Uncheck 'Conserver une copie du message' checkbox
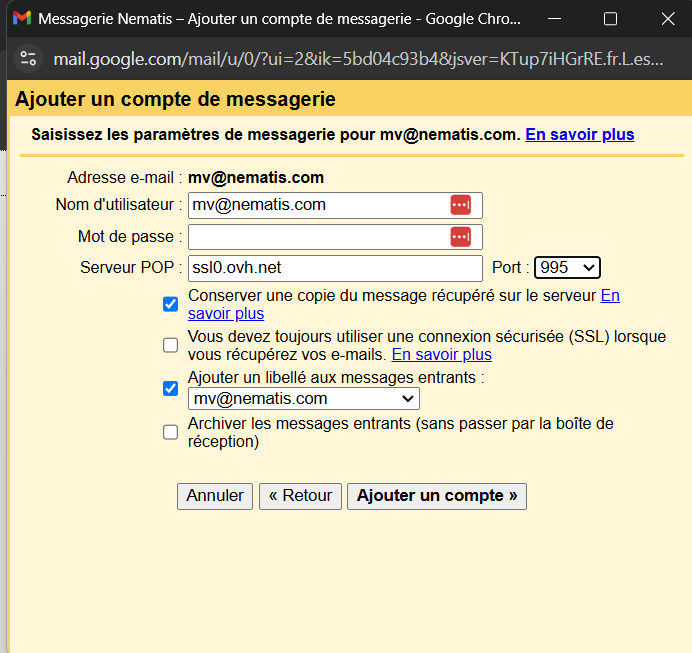 (171, 304)
